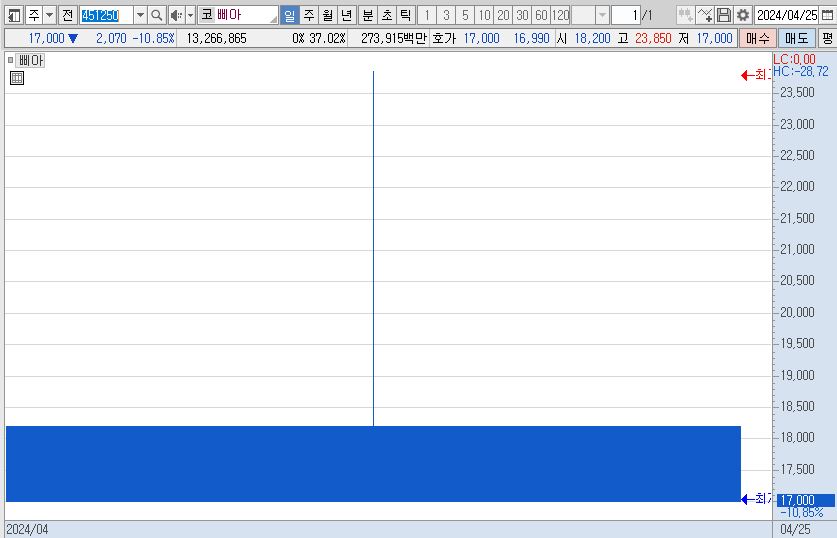
Task: Click the stock code field 451250
Action: 106,15
